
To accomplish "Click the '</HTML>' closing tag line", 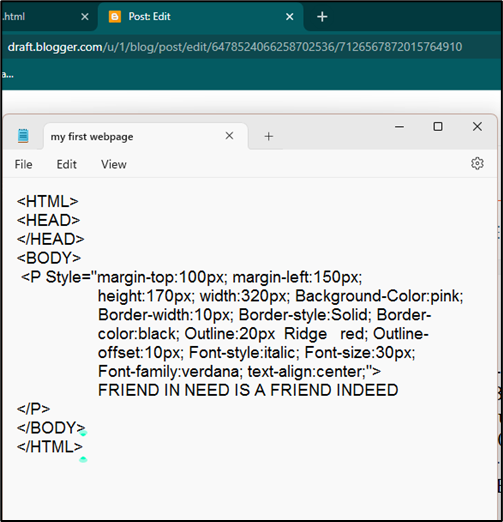I will (x=50, y=447).
